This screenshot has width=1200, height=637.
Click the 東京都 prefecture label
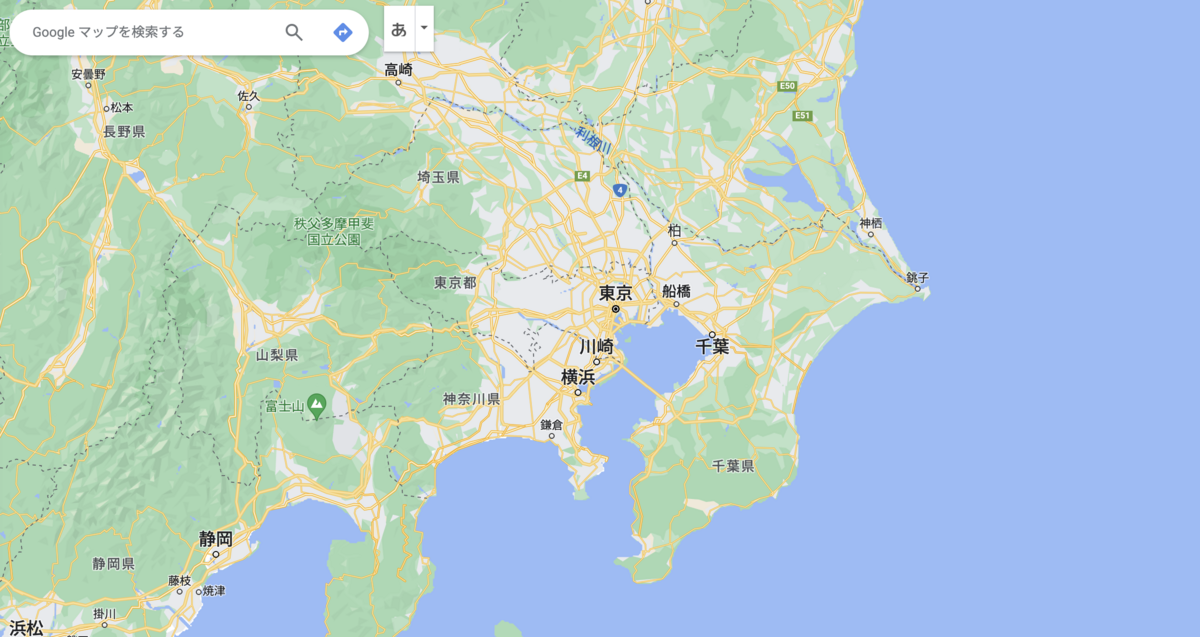pos(455,283)
